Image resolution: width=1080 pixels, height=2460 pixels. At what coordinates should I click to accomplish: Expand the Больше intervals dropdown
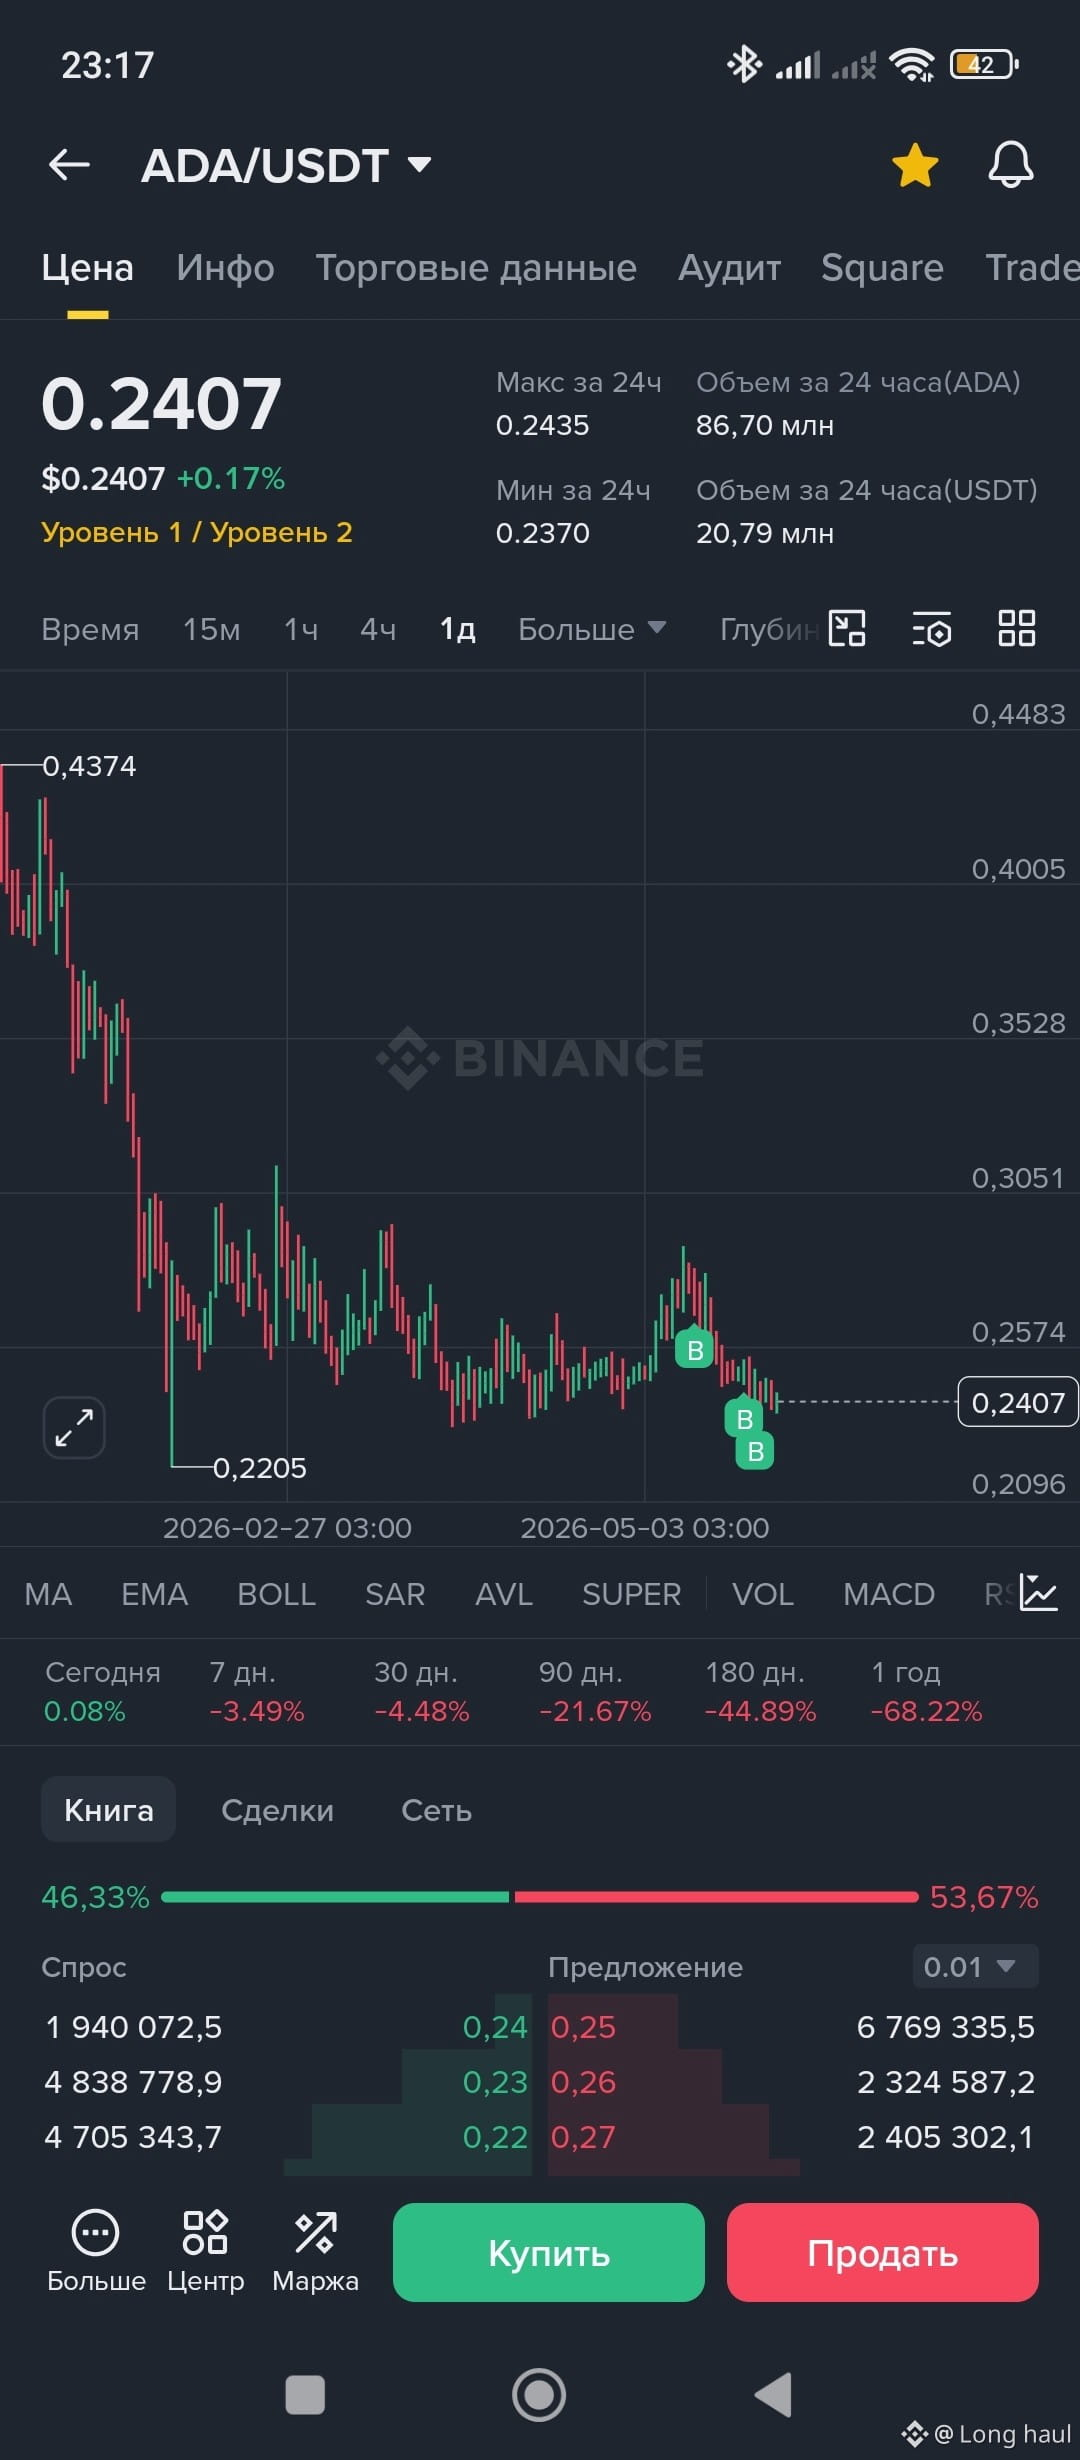click(592, 629)
